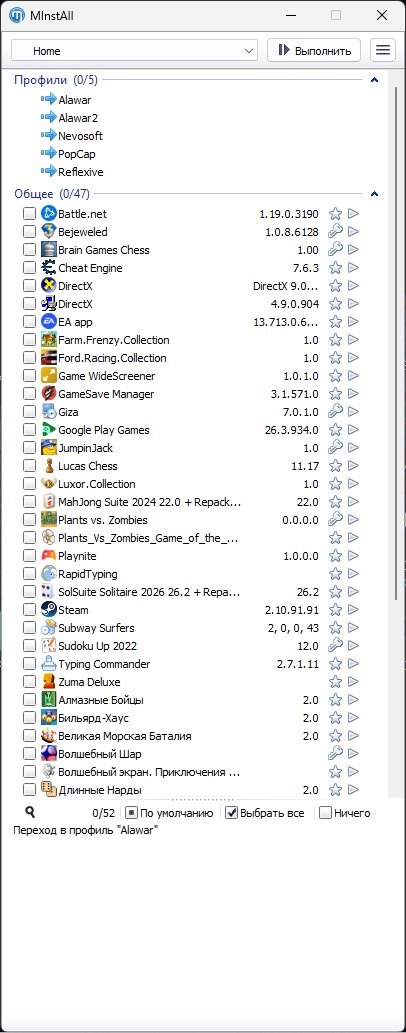Image resolution: width=406 pixels, height=1033 pixels.
Task: Click the key icon for JumpinJack
Action: (x=335, y=448)
